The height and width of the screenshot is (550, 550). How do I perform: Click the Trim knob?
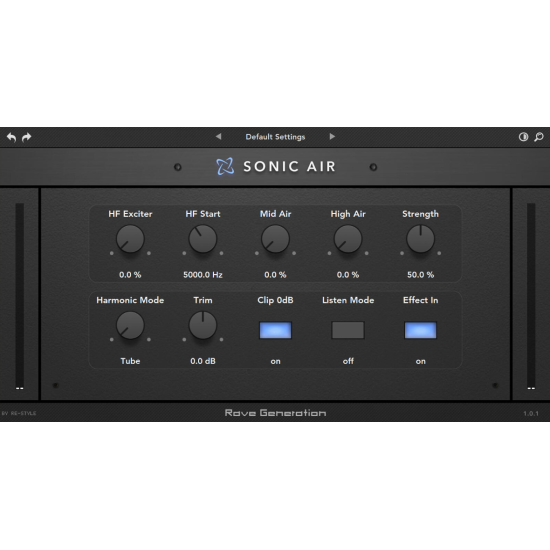203,326
